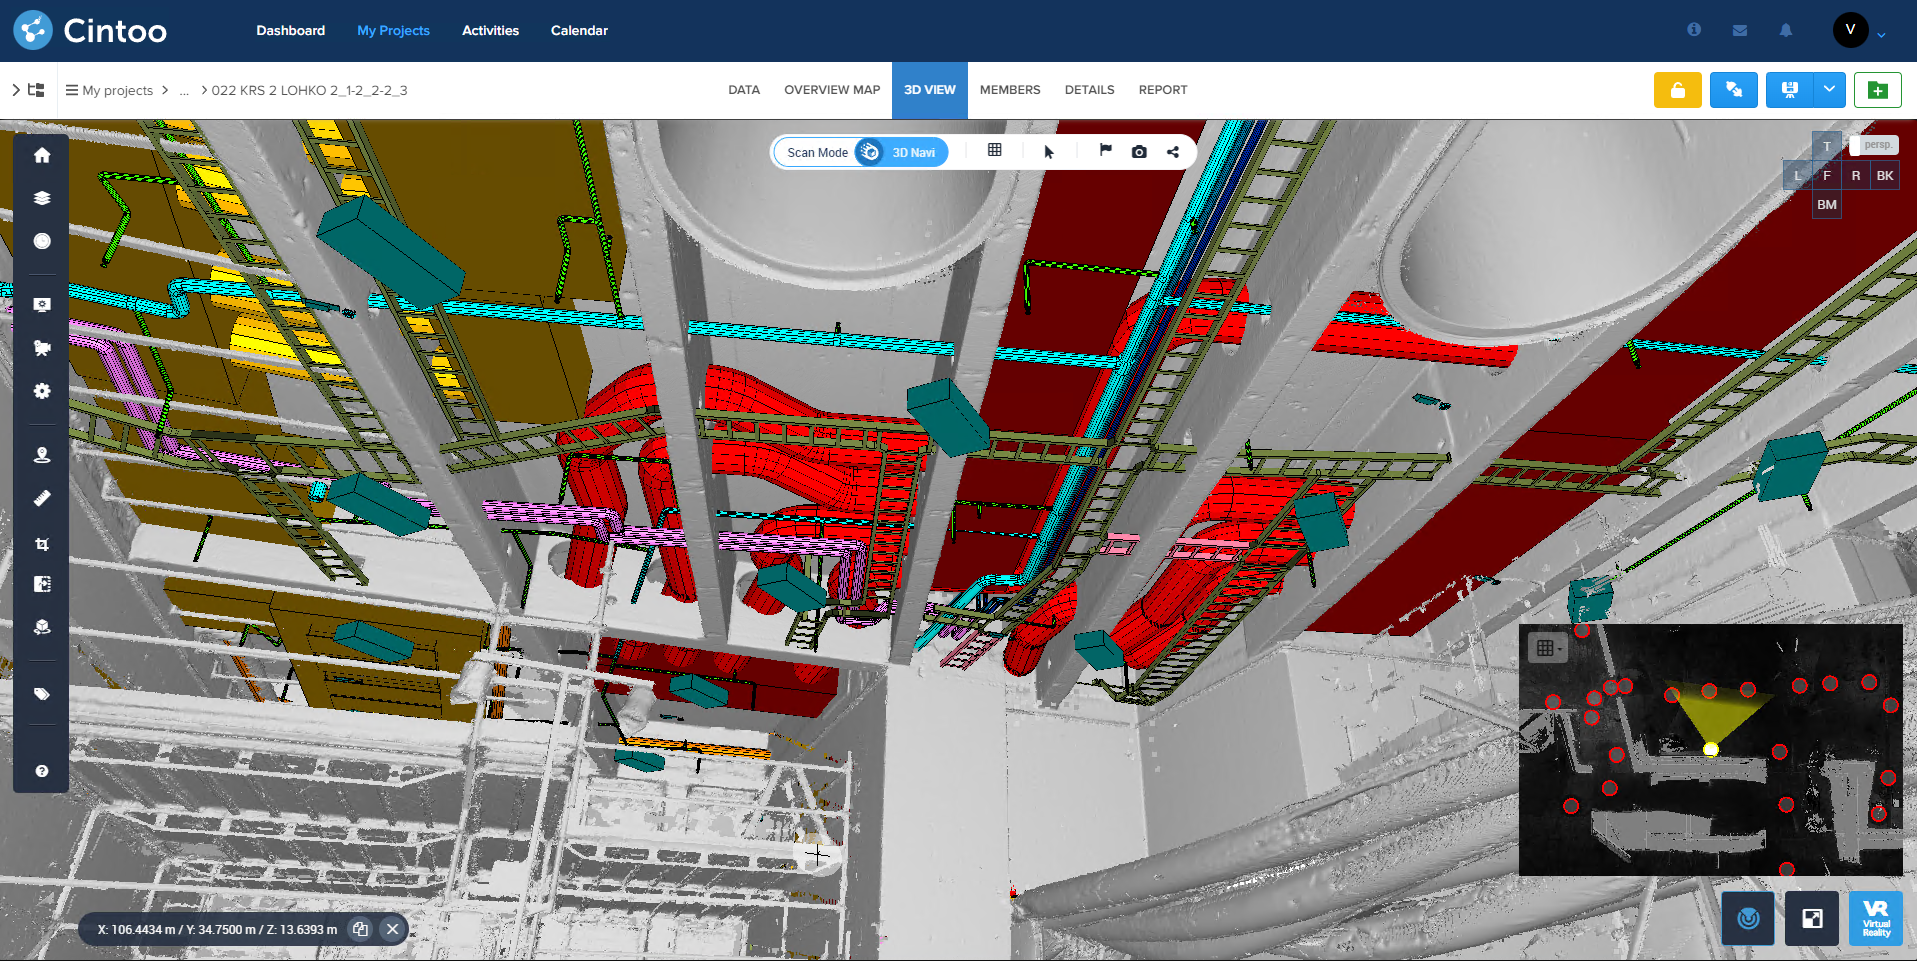The height and width of the screenshot is (961, 1917).
Task: Share the current view
Action: [1173, 152]
